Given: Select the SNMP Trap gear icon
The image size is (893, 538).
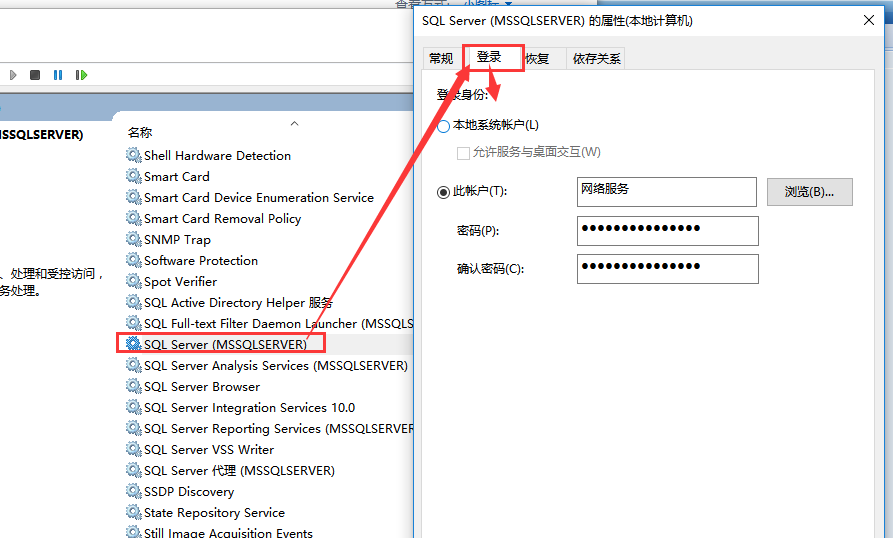Looking at the screenshot, I should pyautogui.click(x=134, y=239).
